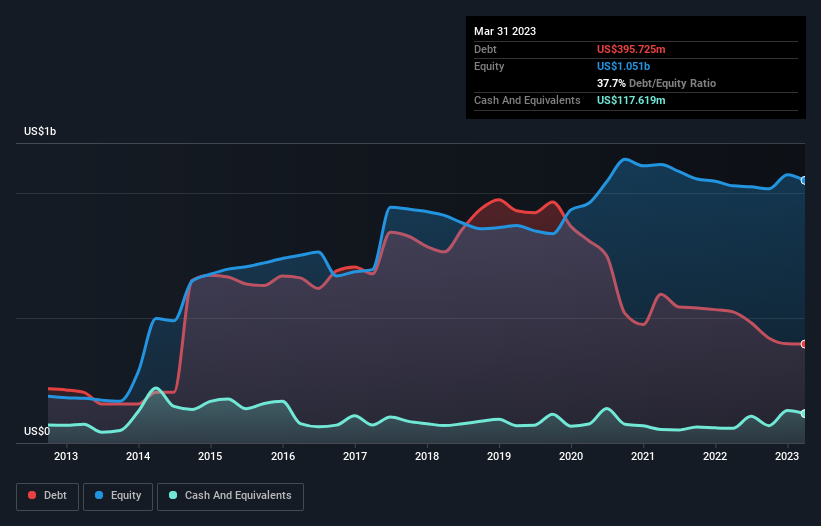Click the blue Equity legend dot
821x526 pixels.
point(99,495)
